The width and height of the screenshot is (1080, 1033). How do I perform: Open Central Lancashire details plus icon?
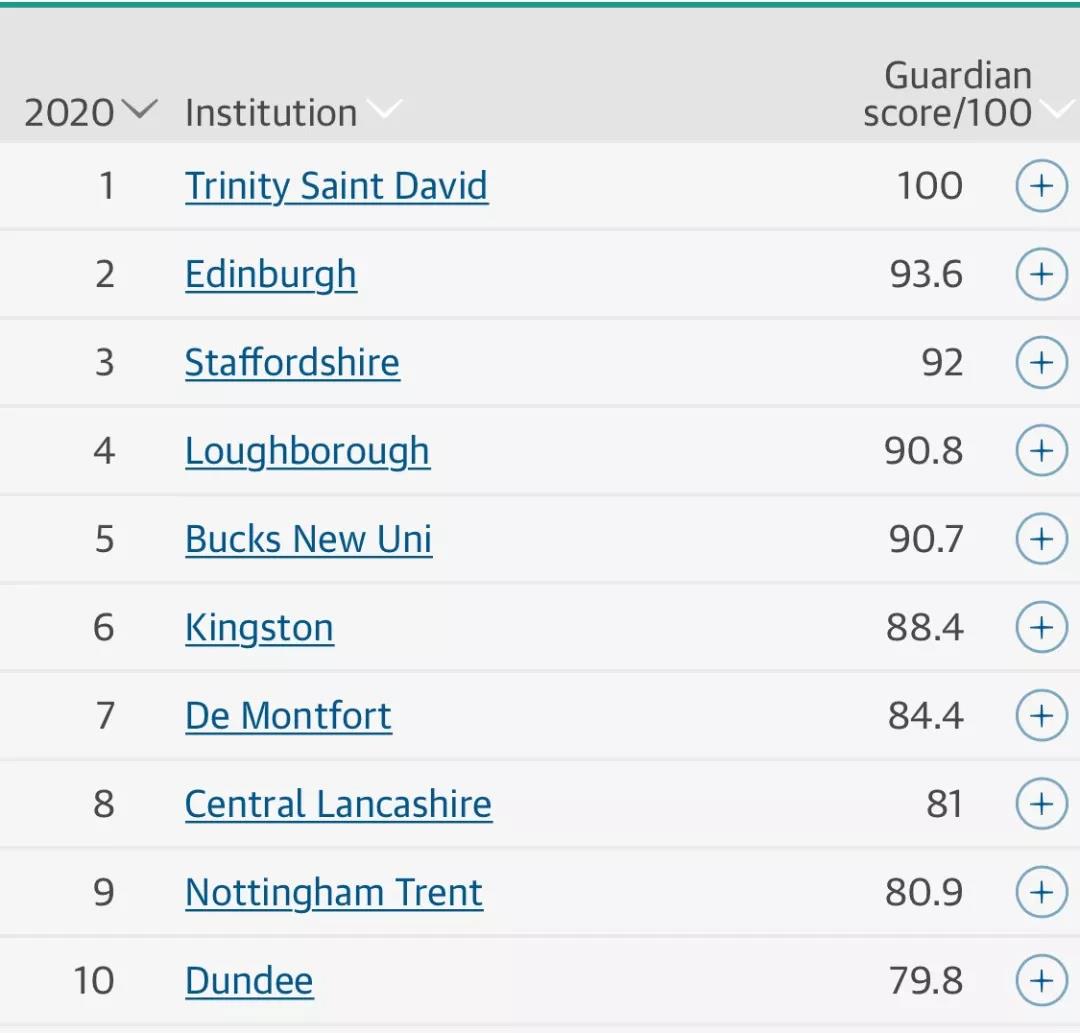[x=1041, y=804]
